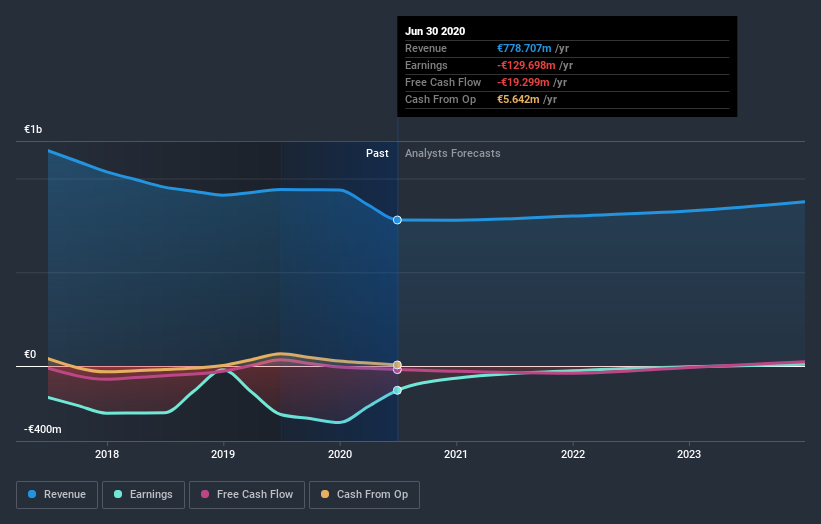This screenshot has width=821, height=524.
Task: Click the pink Free Cash Flow data point
Action: pos(397,370)
